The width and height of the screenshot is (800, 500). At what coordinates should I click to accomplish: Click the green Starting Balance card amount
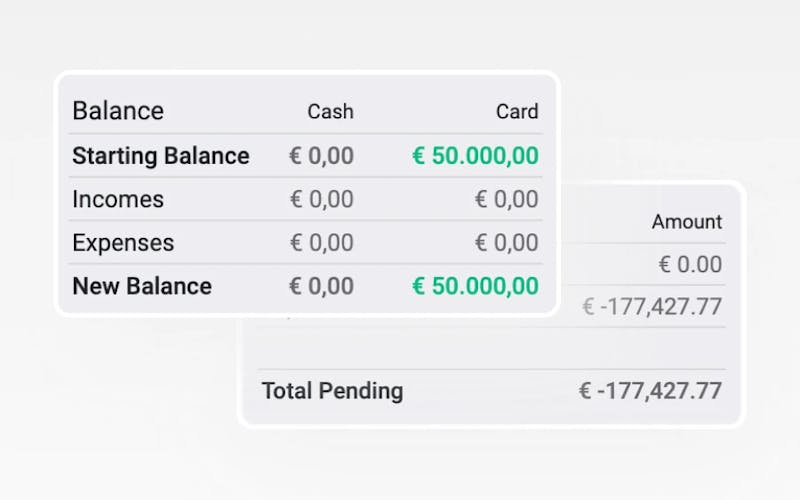[475, 156]
